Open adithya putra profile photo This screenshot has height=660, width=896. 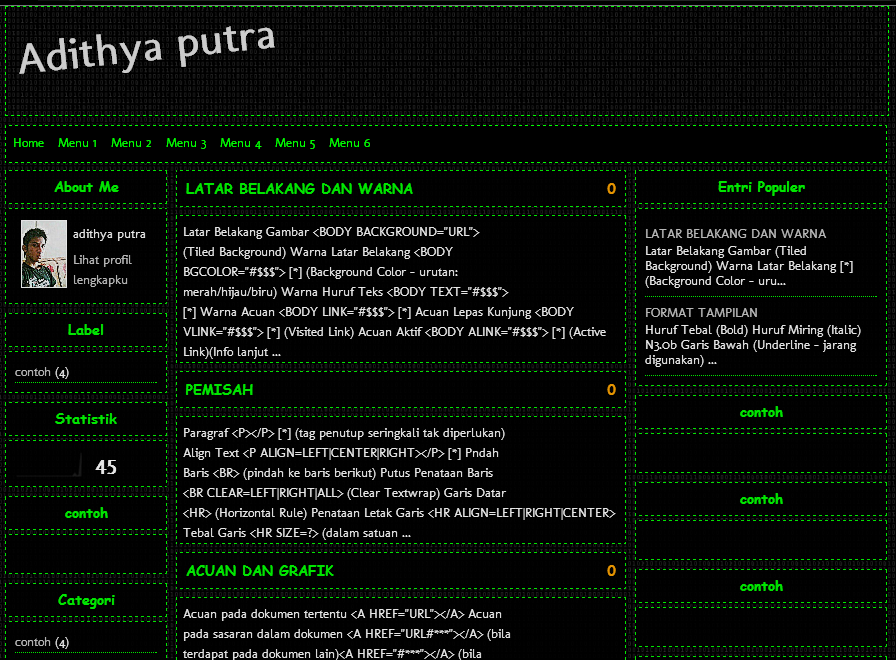[44, 254]
